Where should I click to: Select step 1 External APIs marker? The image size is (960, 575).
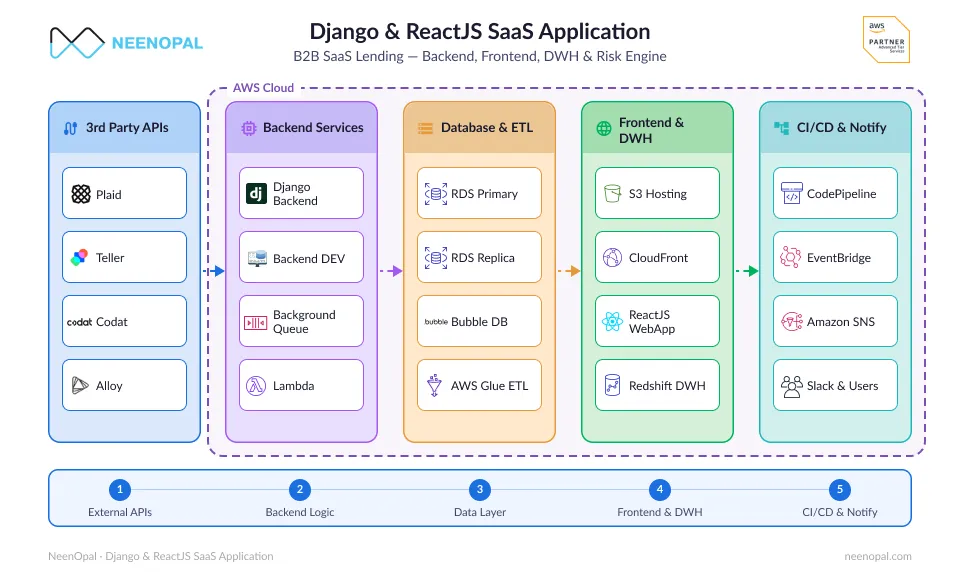tap(120, 489)
